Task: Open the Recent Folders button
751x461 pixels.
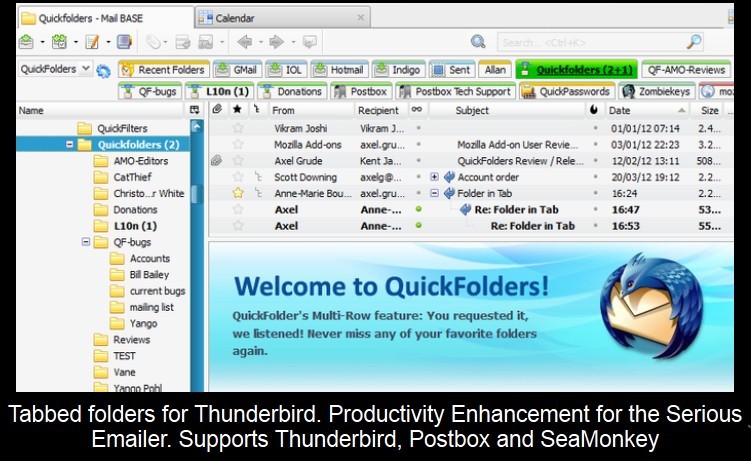Action: 163,70
